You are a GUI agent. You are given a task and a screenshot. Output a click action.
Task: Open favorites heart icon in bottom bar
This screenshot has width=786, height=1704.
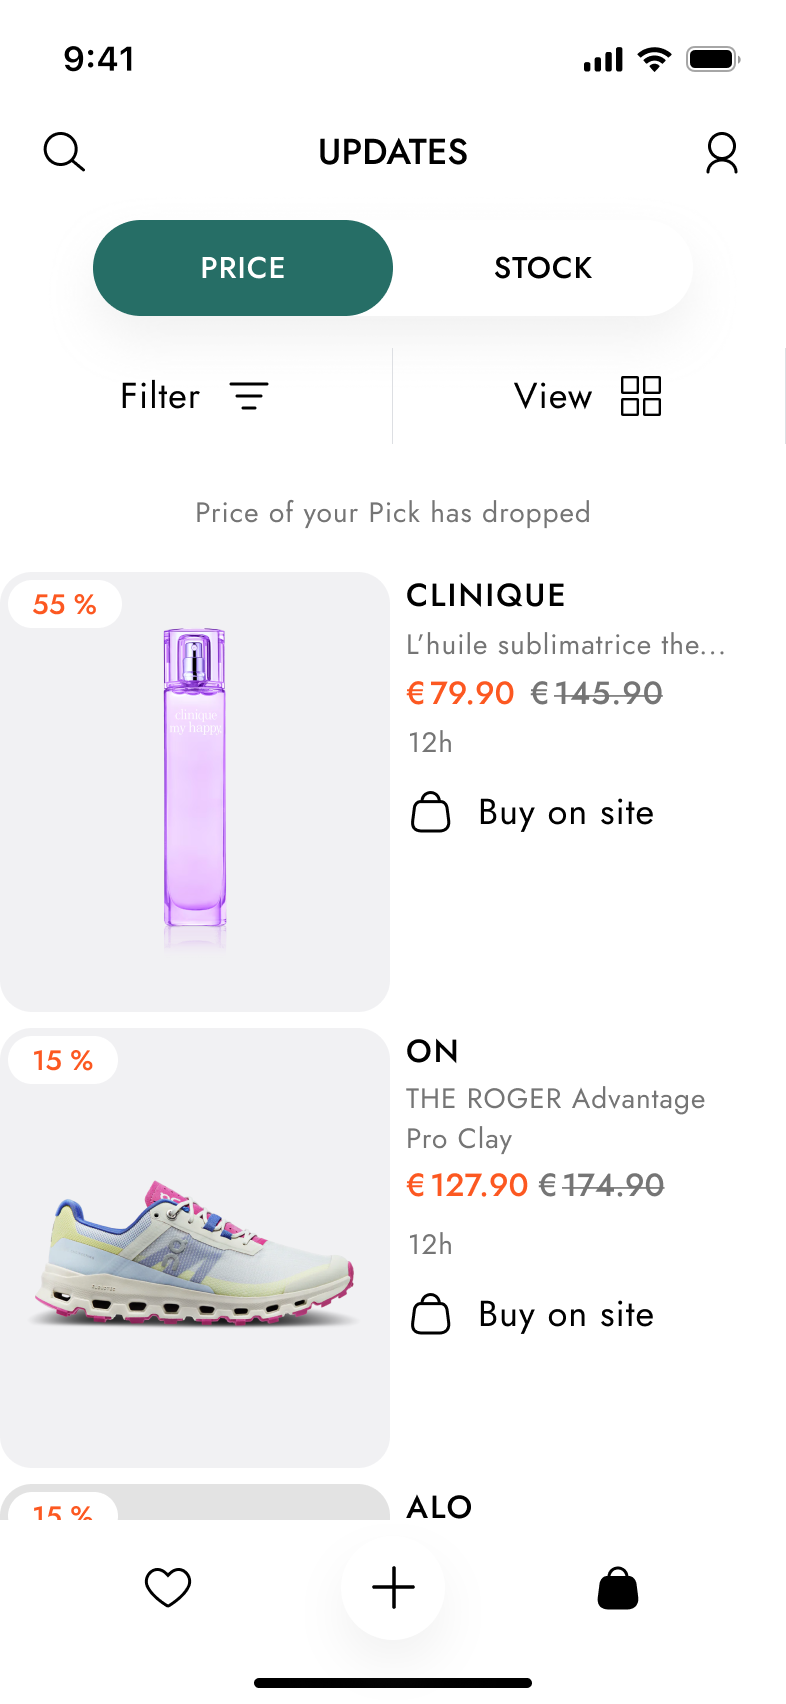pyautogui.click(x=168, y=1587)
